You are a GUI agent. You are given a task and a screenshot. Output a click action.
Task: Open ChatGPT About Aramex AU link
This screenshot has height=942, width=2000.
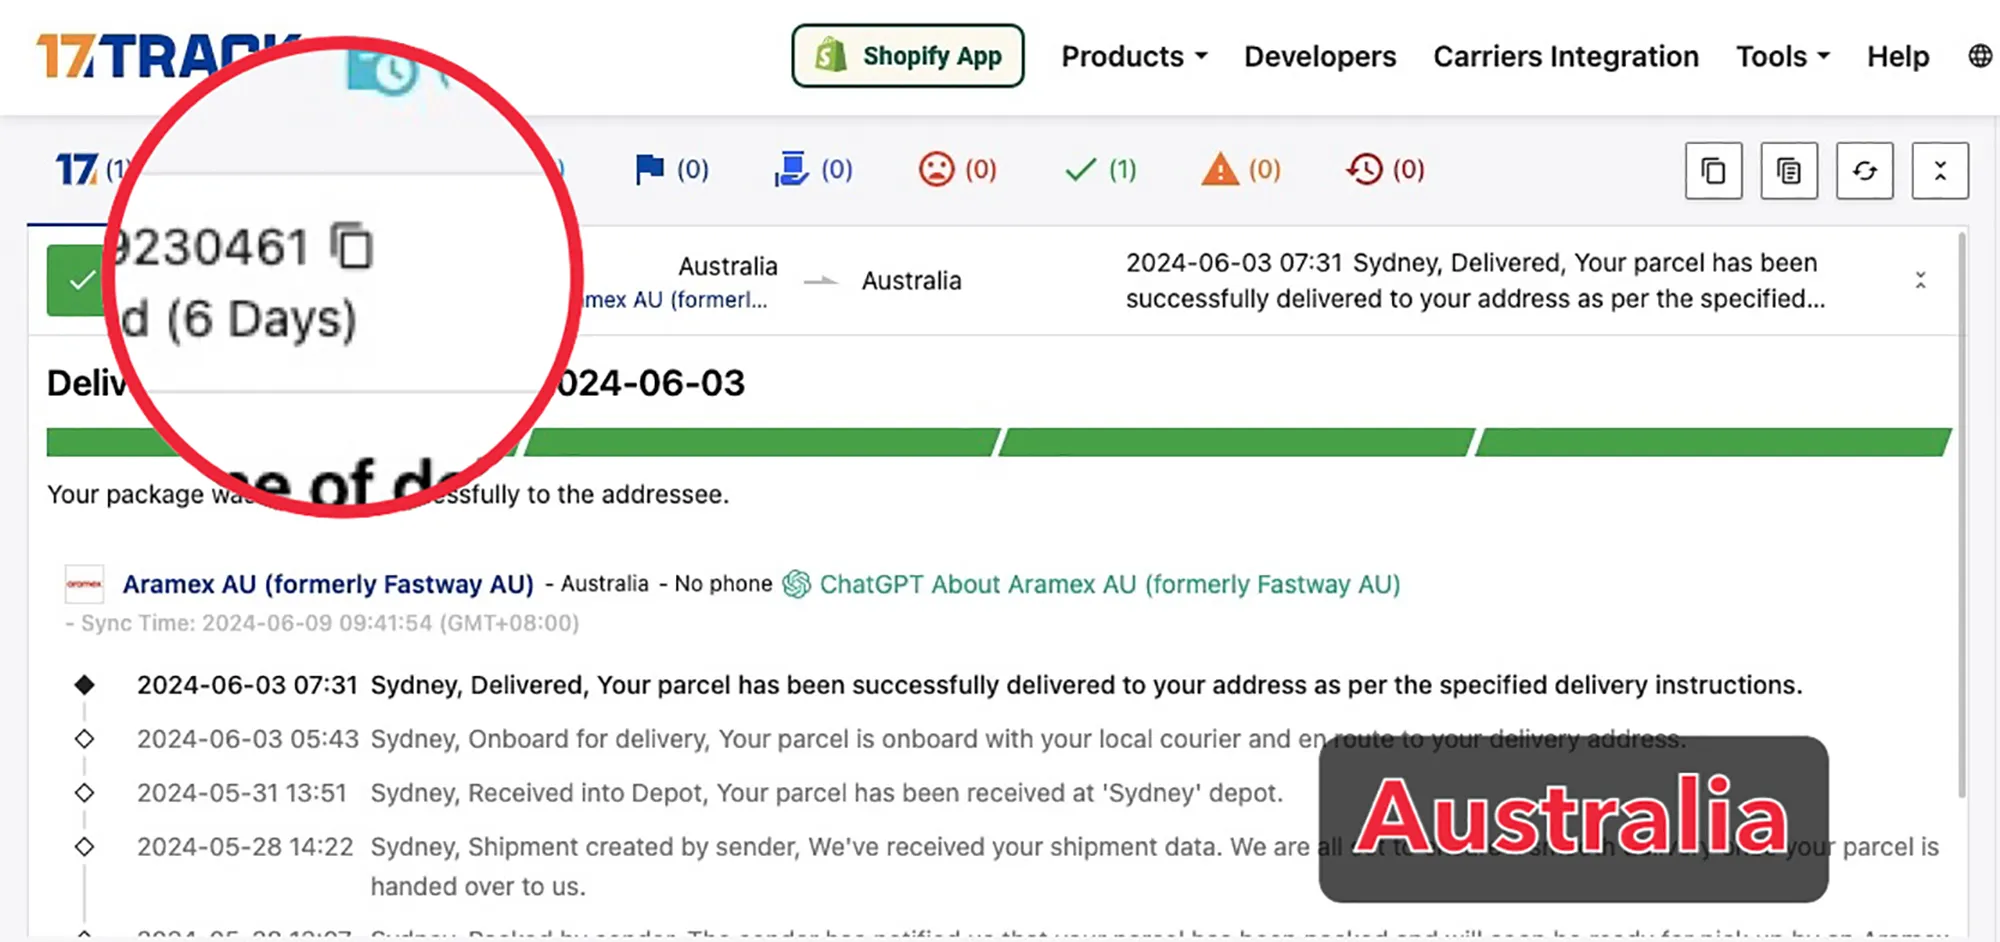pos(1109,584)
